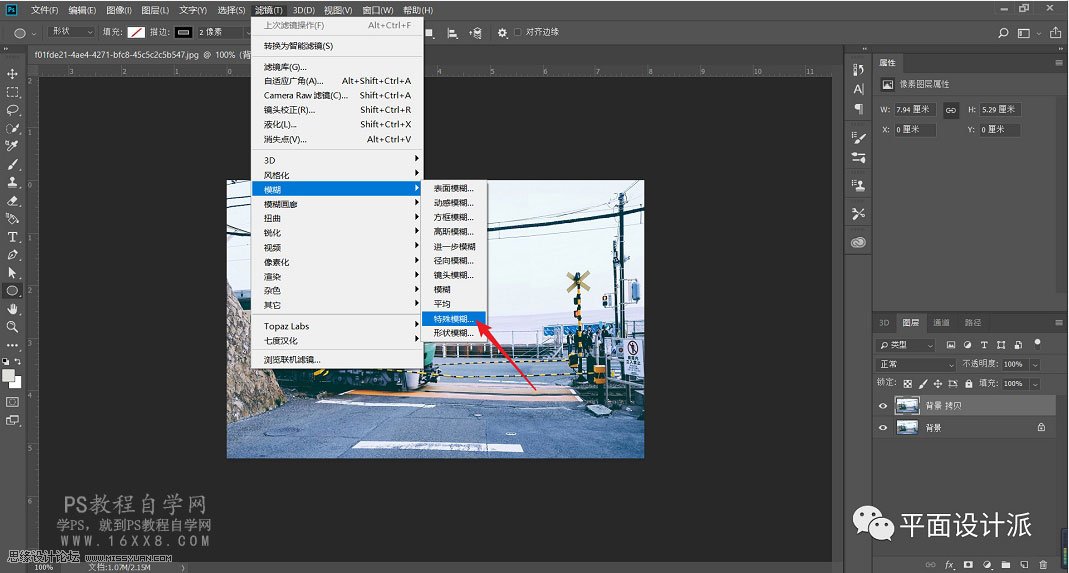Image resolution: width=1069 pixels, height=573 pixels.
Task: Select the Hand tool
Action: (x=12, y=309)
